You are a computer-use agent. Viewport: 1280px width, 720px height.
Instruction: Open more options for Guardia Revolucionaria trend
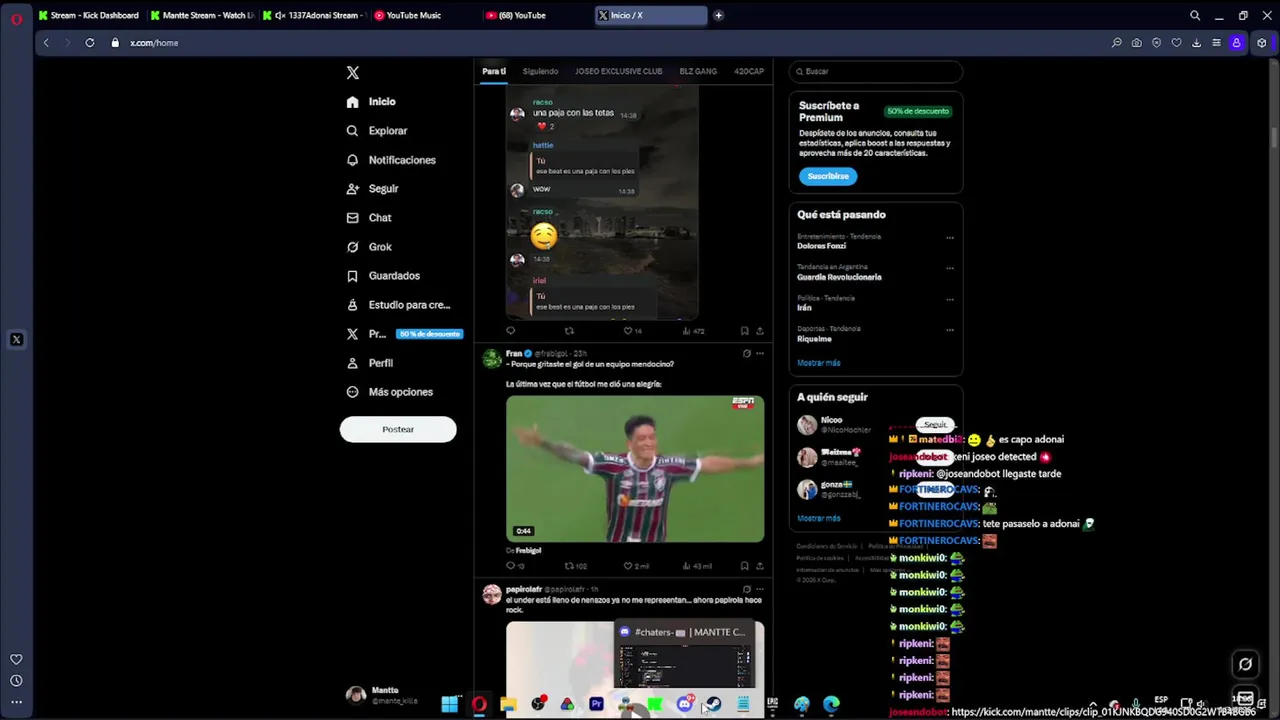(x=950, y=268)
